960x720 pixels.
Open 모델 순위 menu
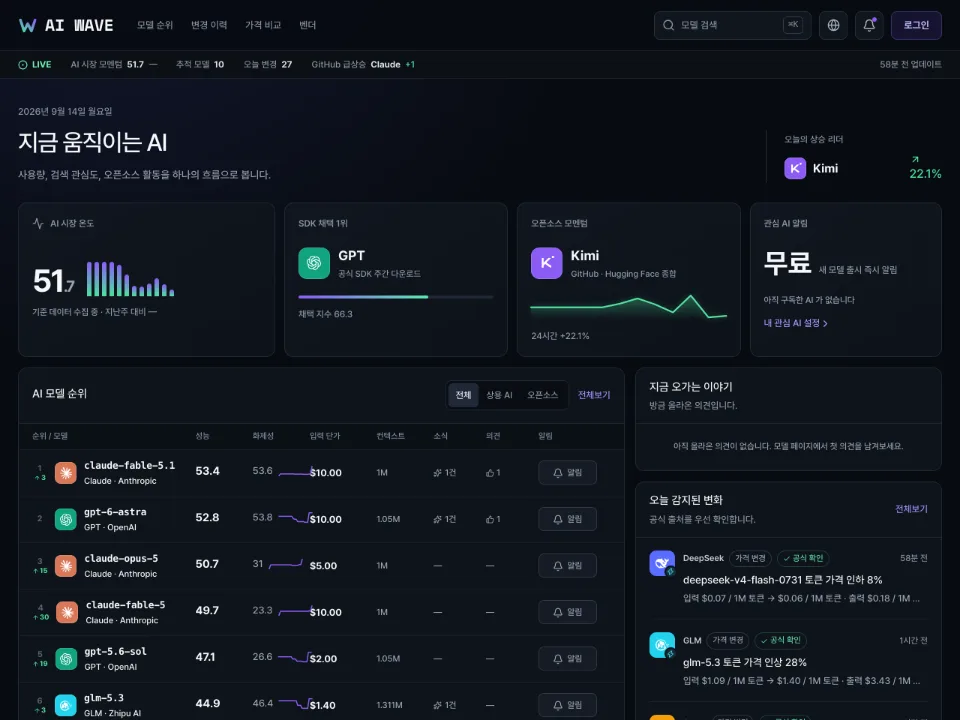click(155, 25)
